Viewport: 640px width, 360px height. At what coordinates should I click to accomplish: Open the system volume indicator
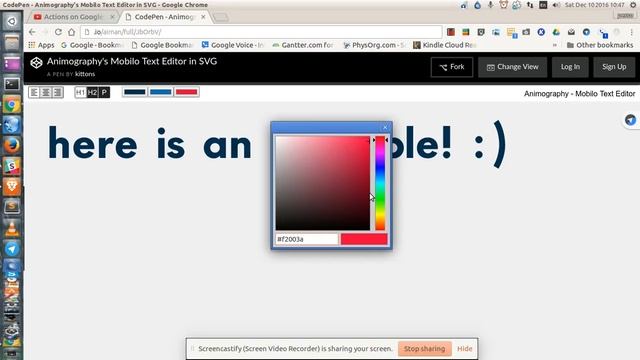[556, 5]
